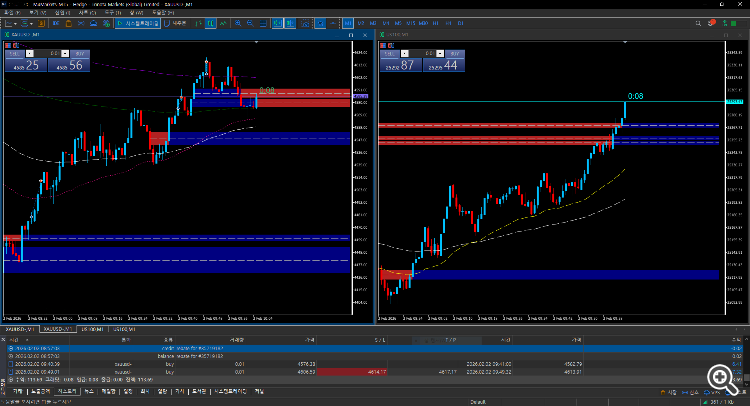Close the Toolbox panel with X
The image size is (750, 406).
[3, 340]
